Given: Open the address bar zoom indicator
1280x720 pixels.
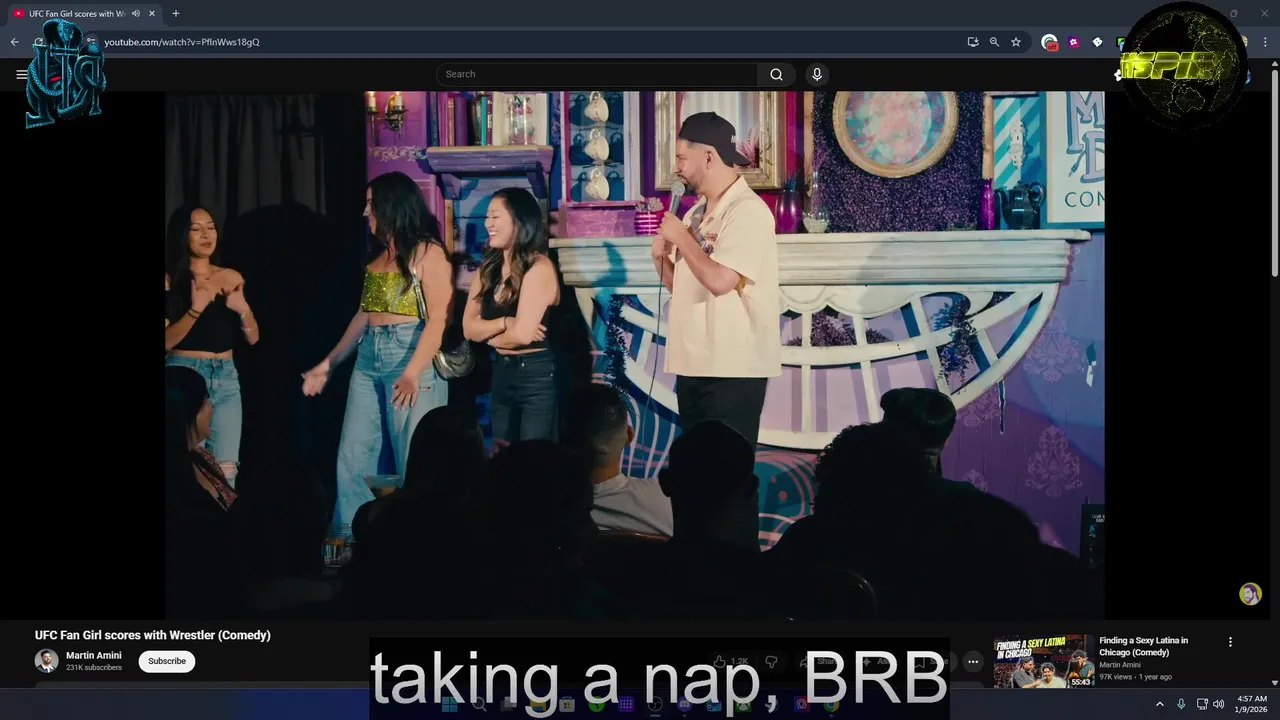Looking at the screenshot, I should [x=994, y=42].
